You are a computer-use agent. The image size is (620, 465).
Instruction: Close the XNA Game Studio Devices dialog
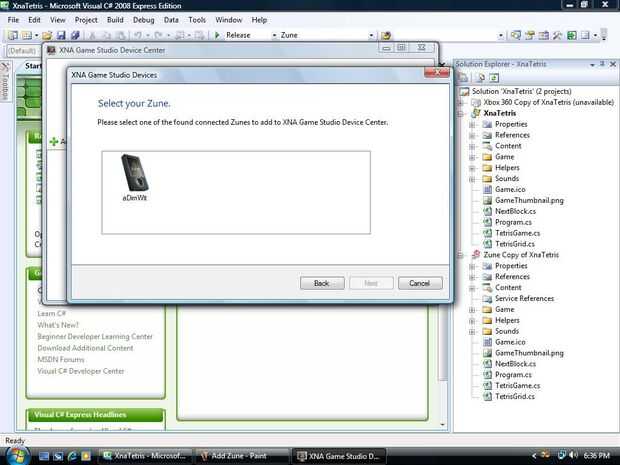pos(437,72)
